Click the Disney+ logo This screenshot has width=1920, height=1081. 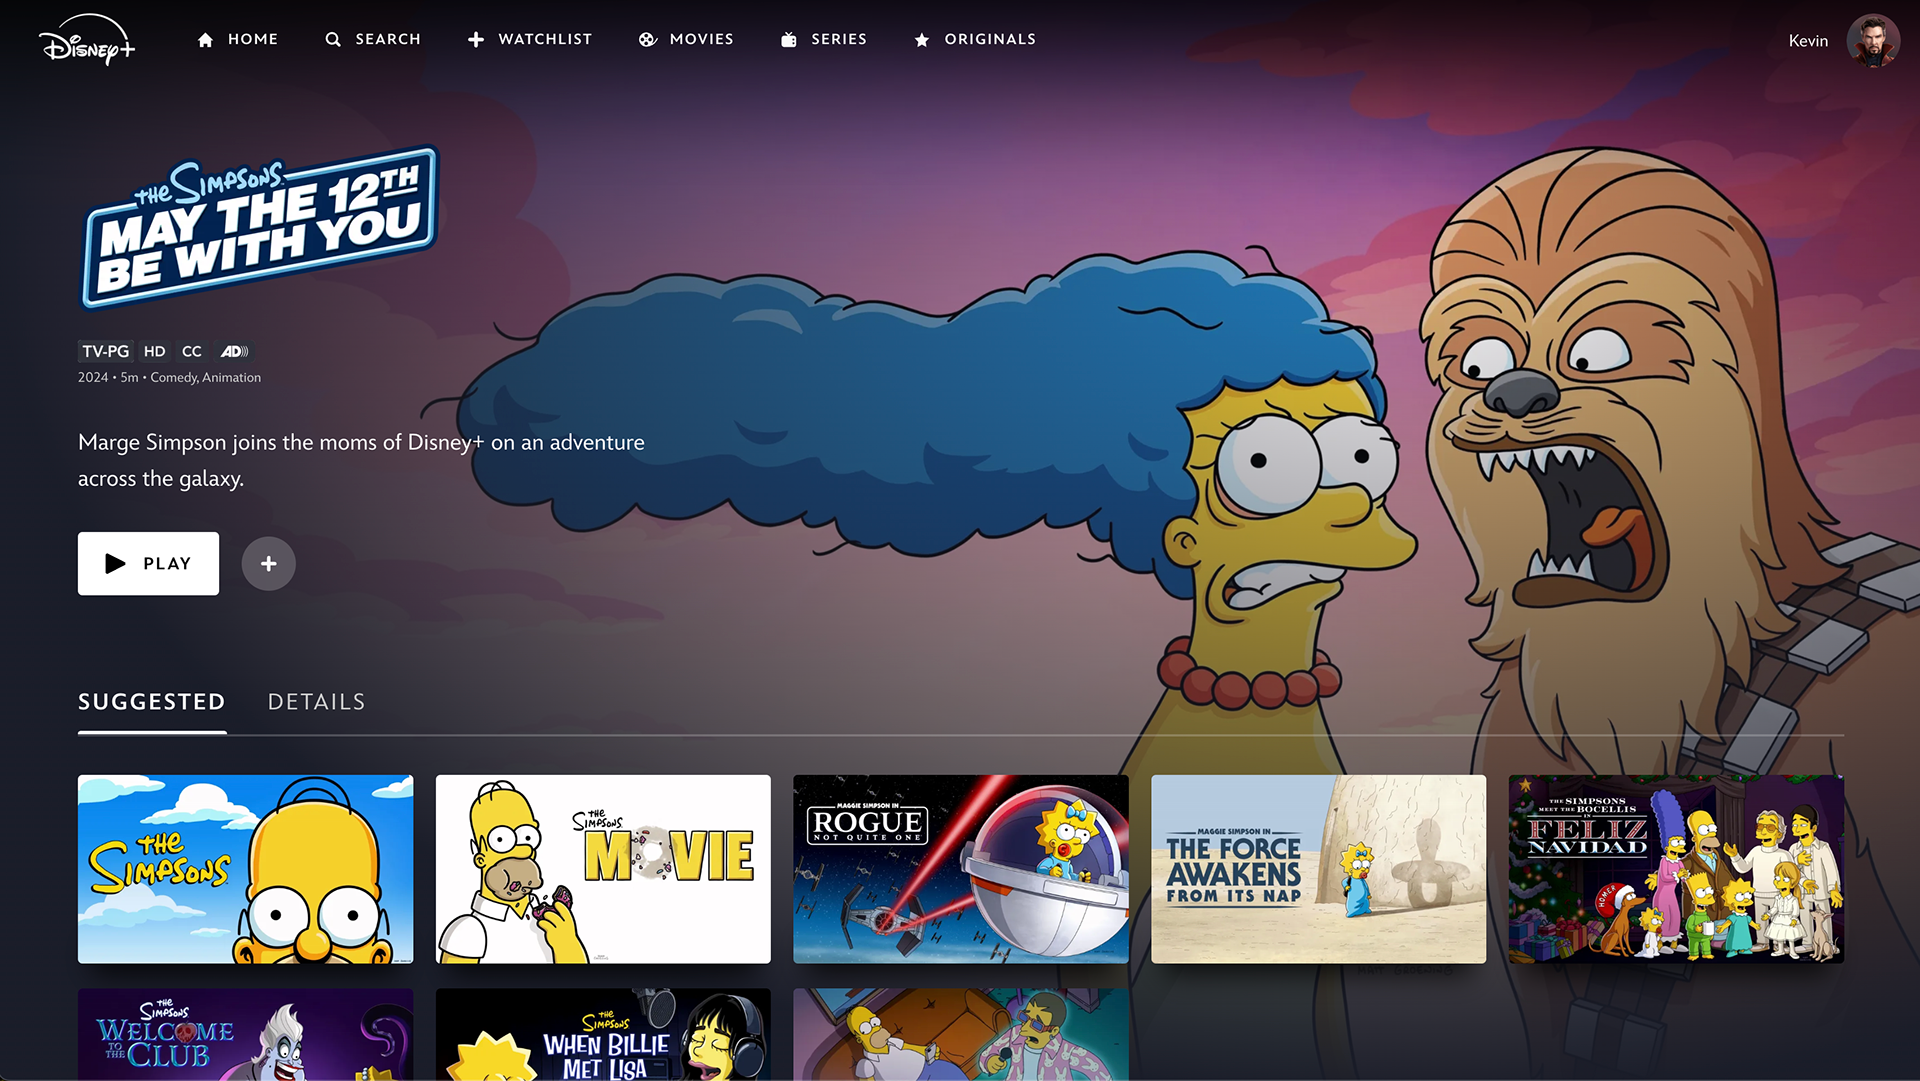tap(87, 41)
